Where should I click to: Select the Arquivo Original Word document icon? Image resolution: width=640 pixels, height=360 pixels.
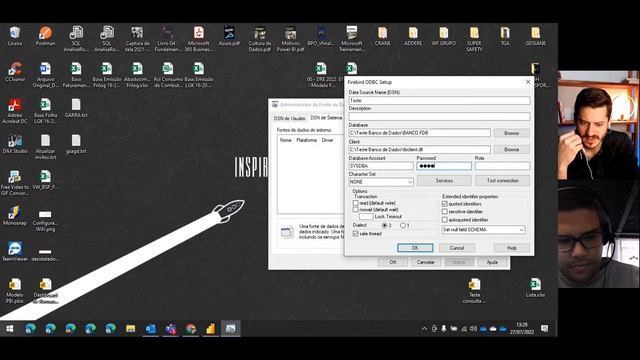(x=45, y=75)
